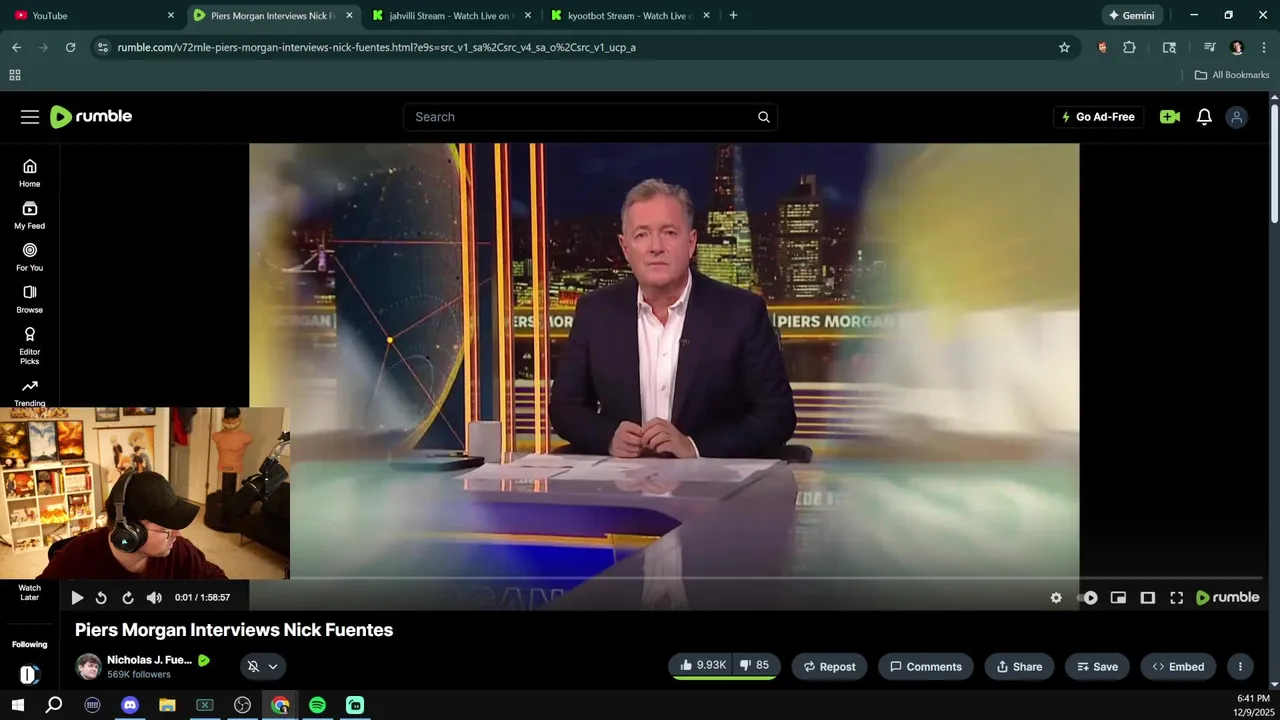The image size is (1280, 720).
Task: Open Watch Later in sidebar
Action: click(30, 593)
